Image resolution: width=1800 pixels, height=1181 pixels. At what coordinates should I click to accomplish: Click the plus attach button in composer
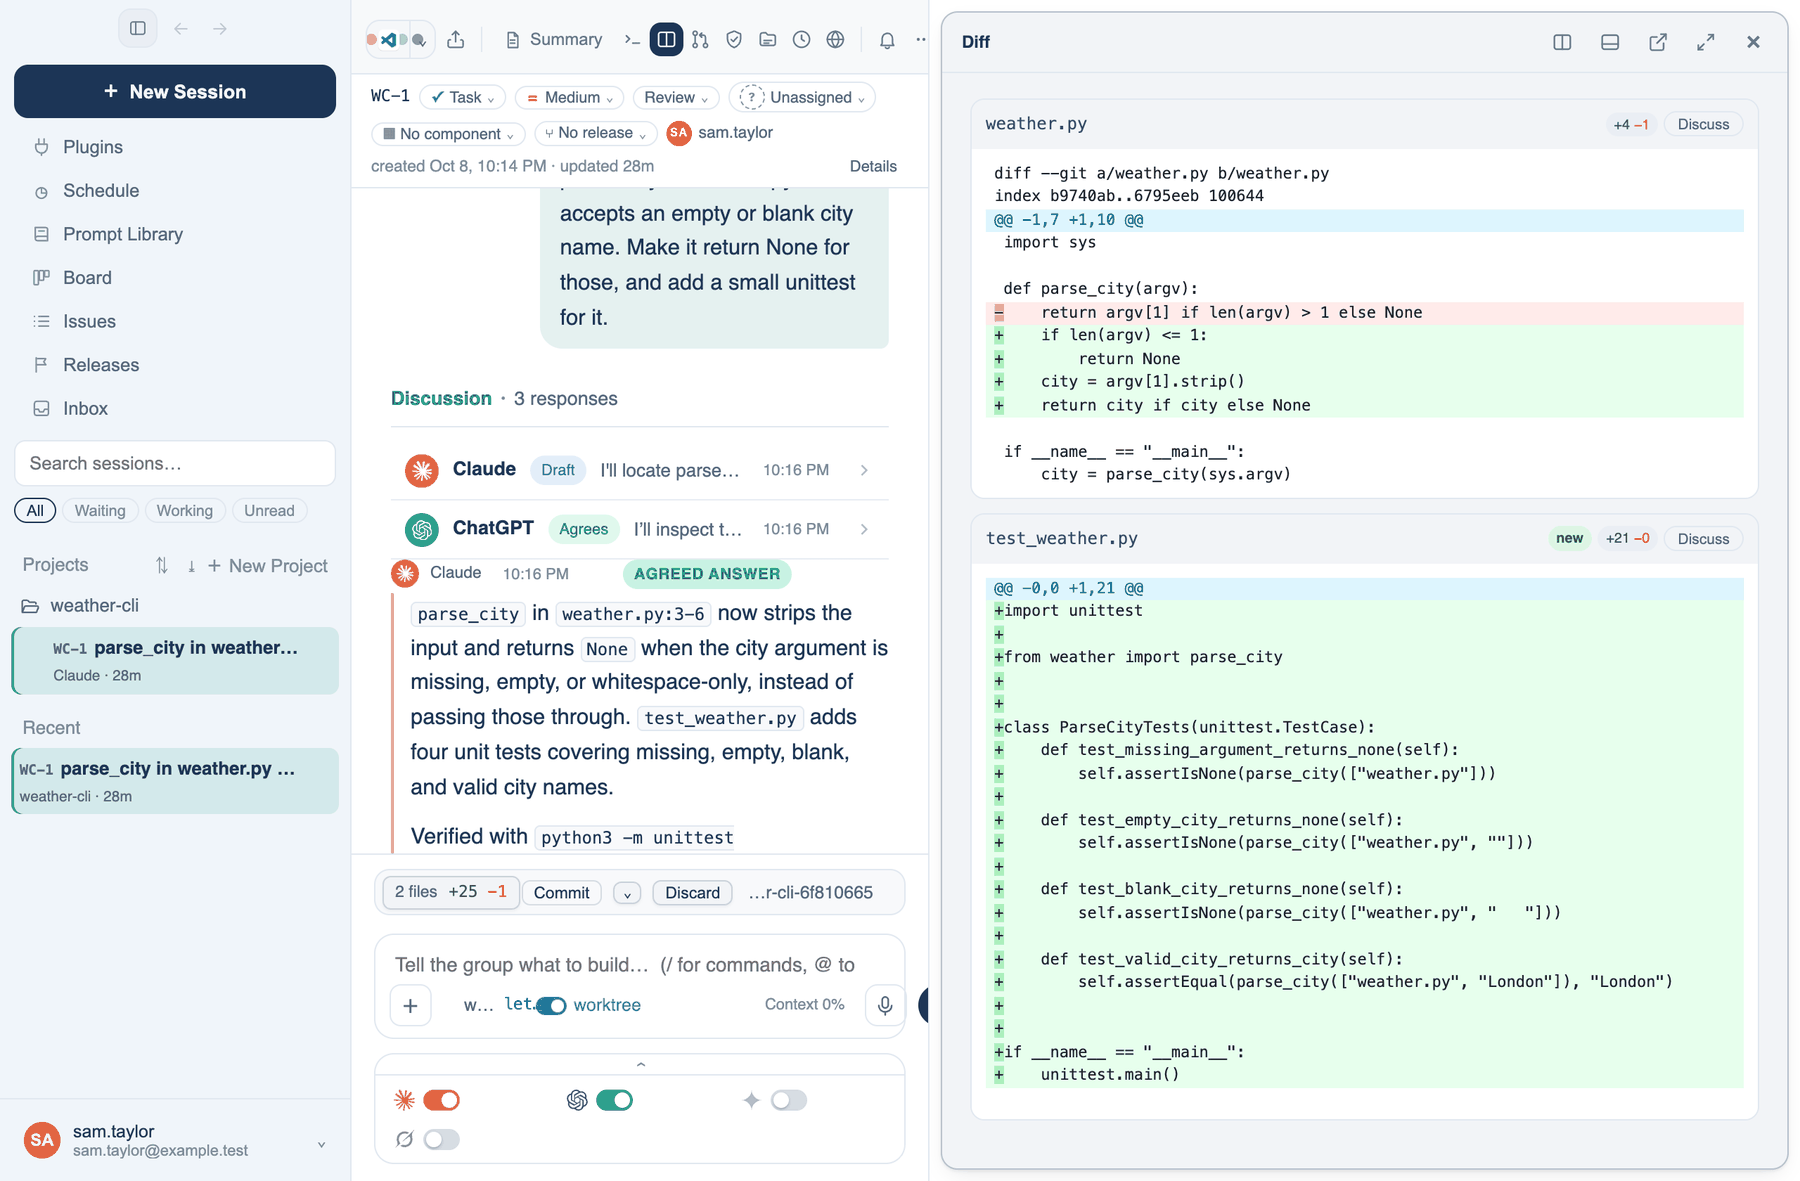[410, 1005]
